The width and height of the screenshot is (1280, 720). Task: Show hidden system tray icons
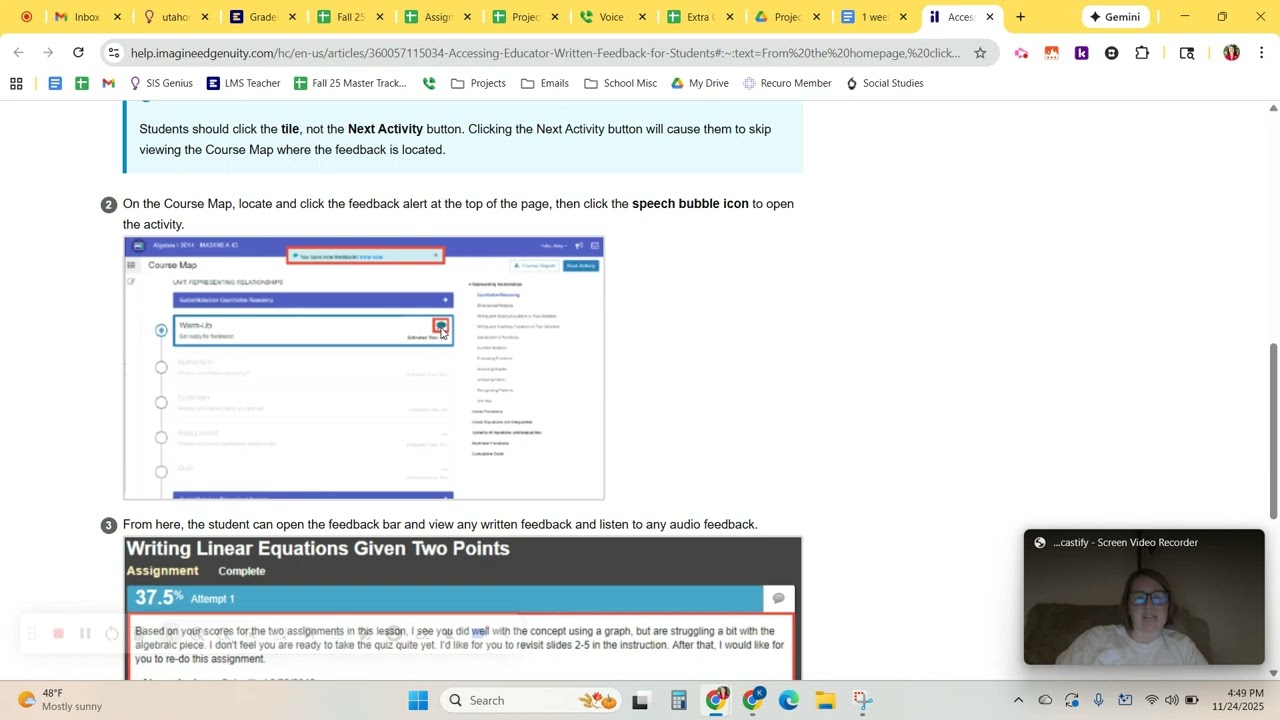[x=1018, y=700]
